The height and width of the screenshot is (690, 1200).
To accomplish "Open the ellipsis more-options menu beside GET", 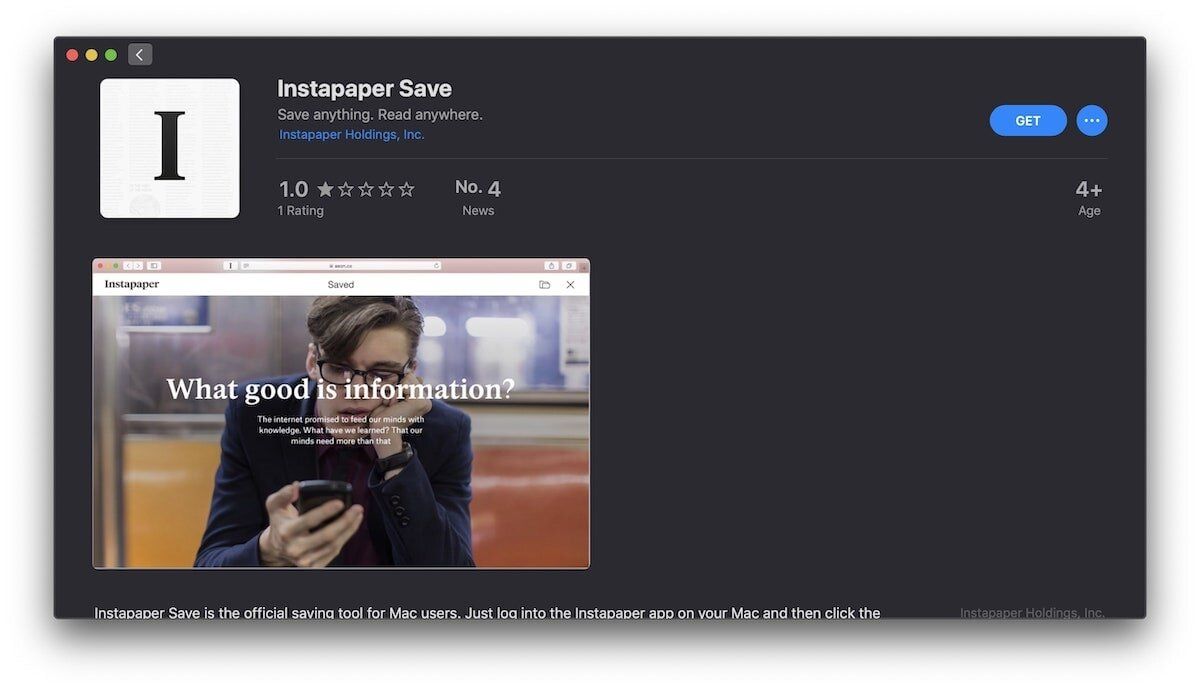I will (1091, 120).
